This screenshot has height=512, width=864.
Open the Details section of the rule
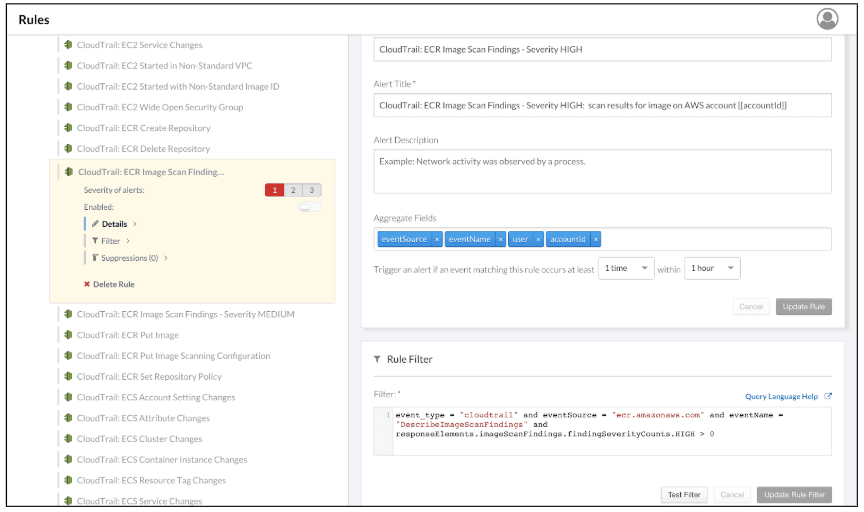pyautogui.click(x=115, y=224)
